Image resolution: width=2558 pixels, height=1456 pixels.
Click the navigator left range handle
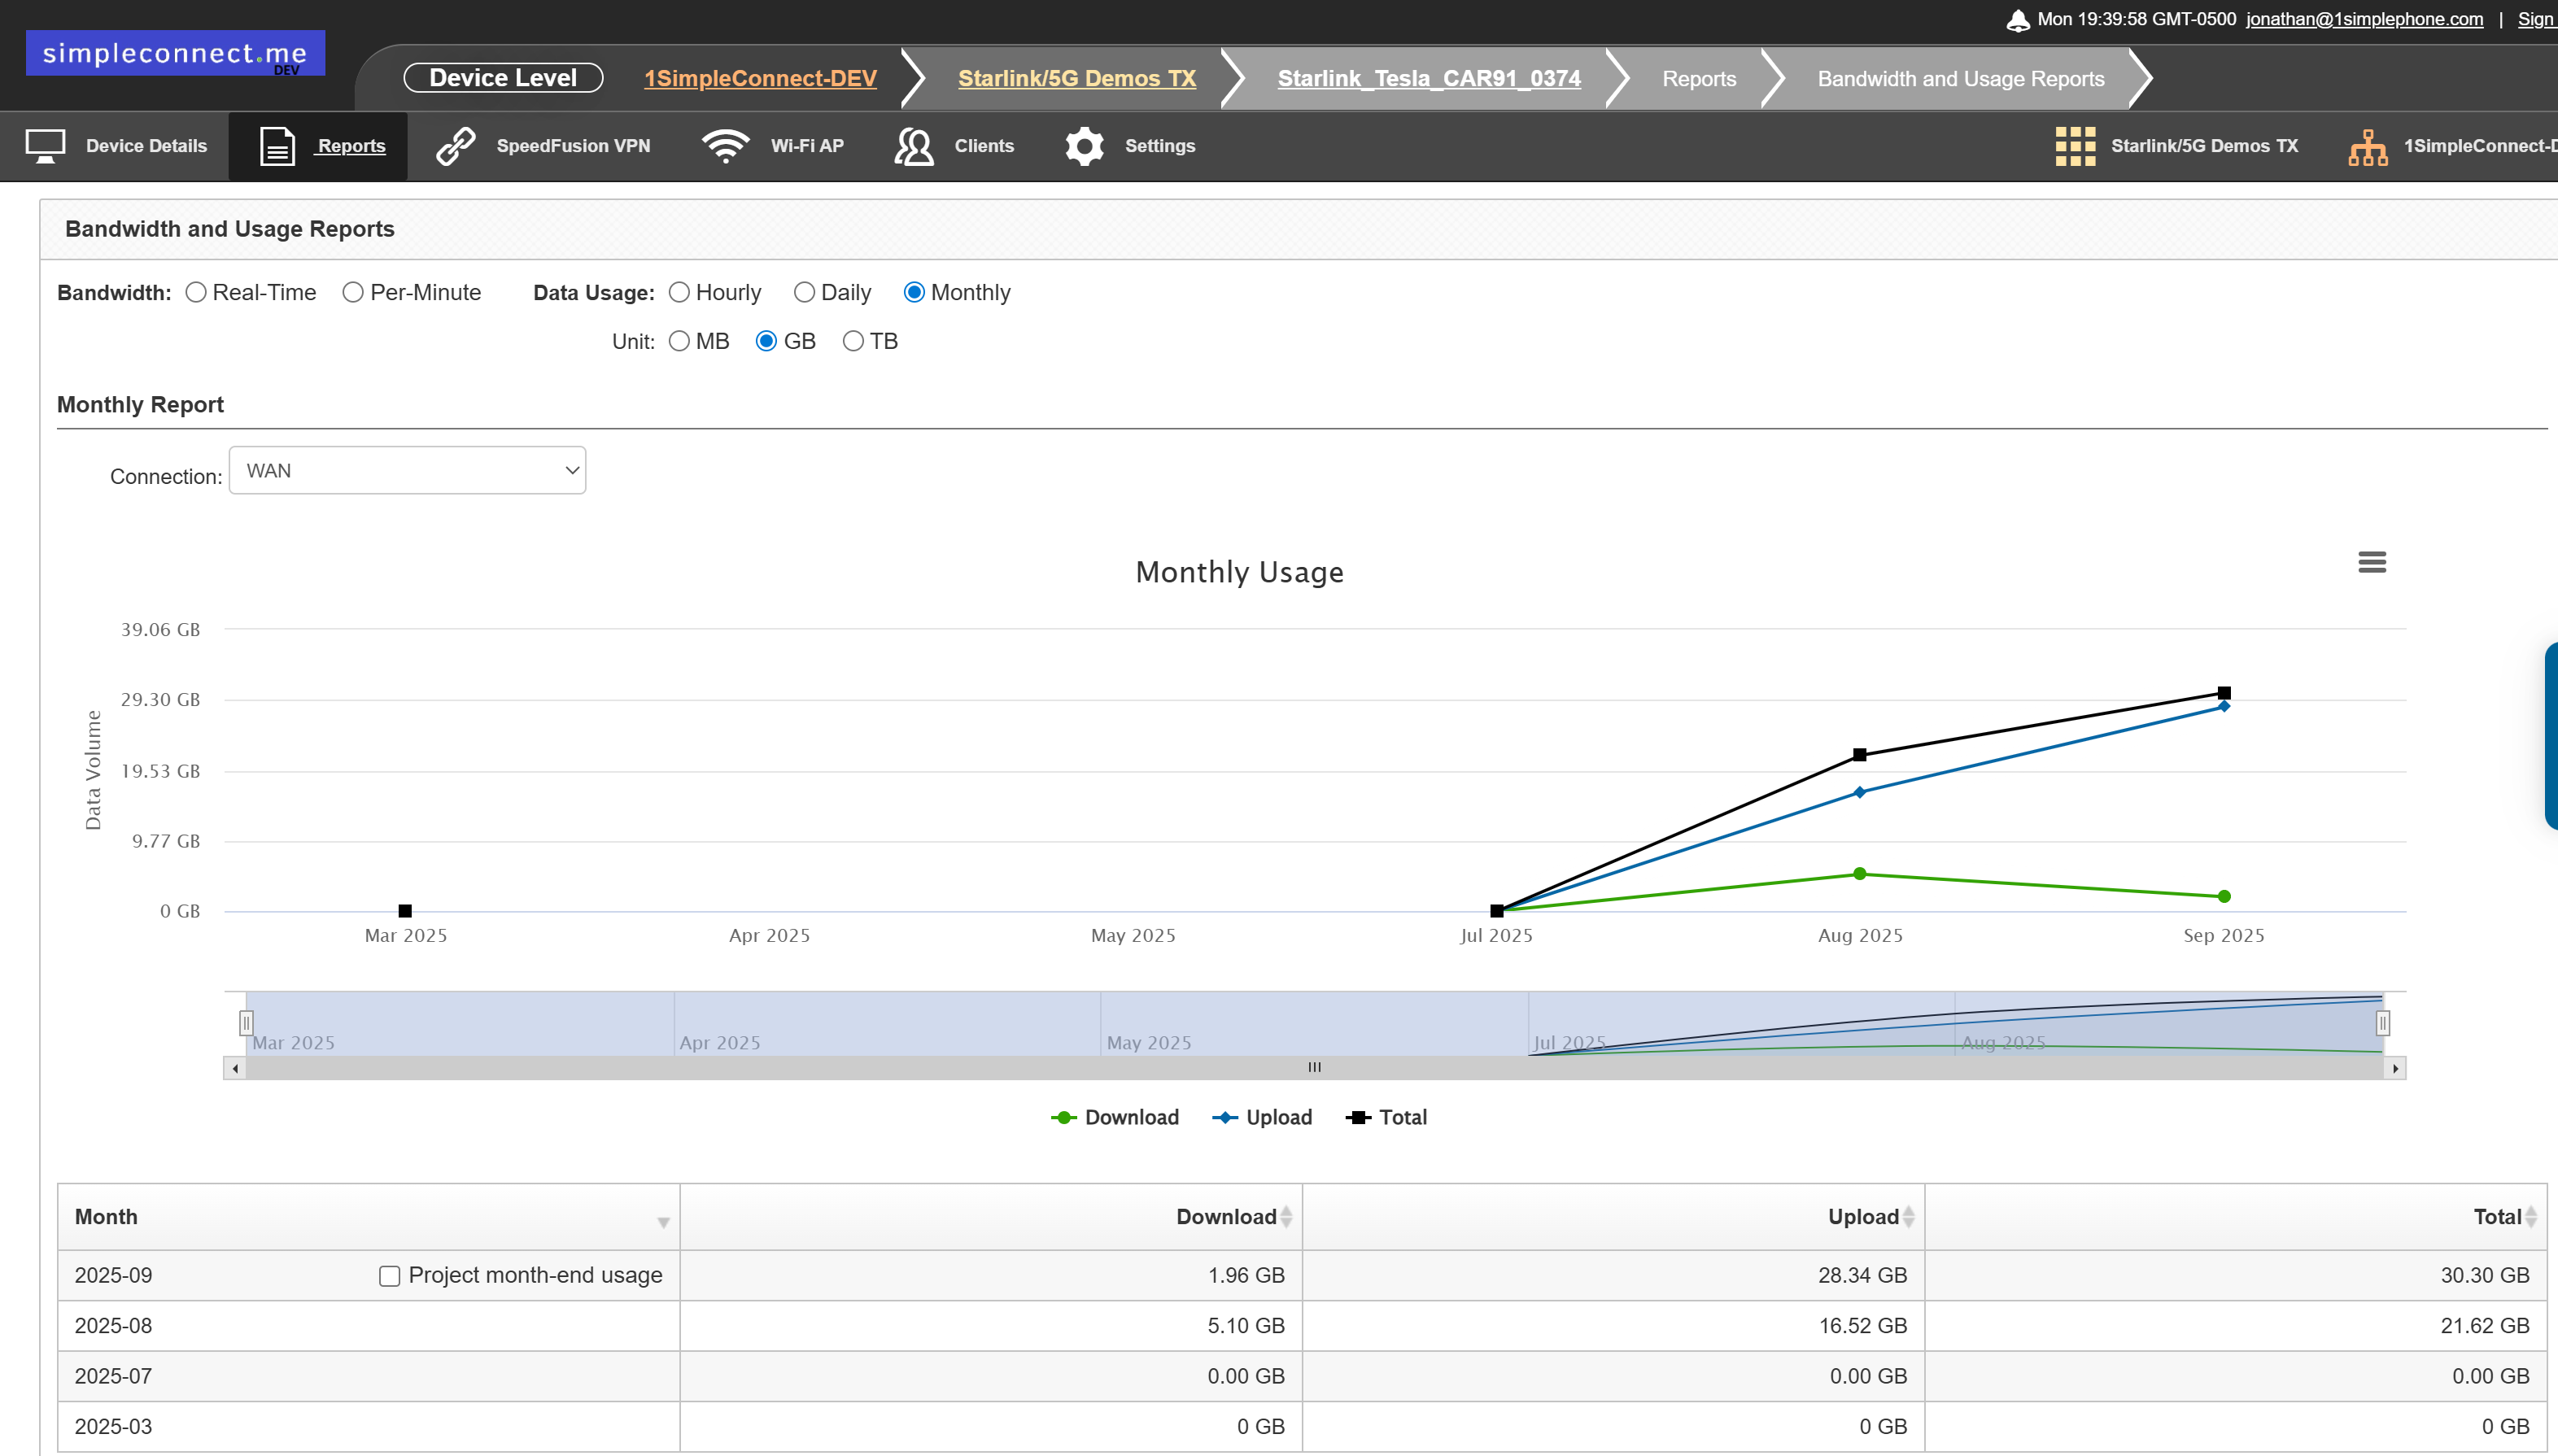[x=246, y=1023]
